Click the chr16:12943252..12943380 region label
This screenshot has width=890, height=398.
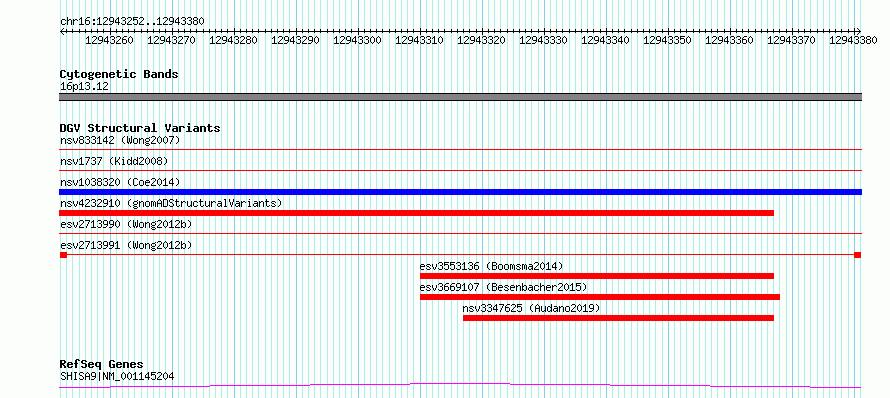[132, 22]
